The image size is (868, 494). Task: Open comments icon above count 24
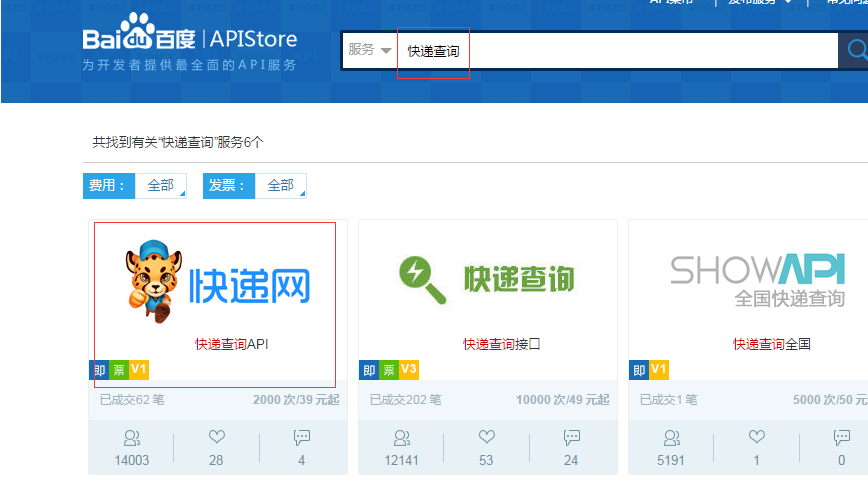572,438
